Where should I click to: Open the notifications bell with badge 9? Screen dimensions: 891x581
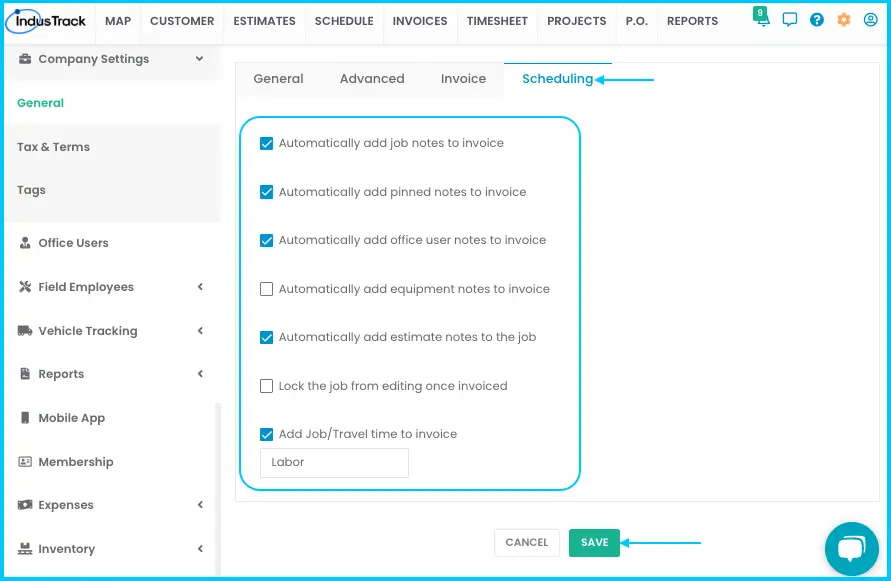pyautogui.click(x=761, y=17)
